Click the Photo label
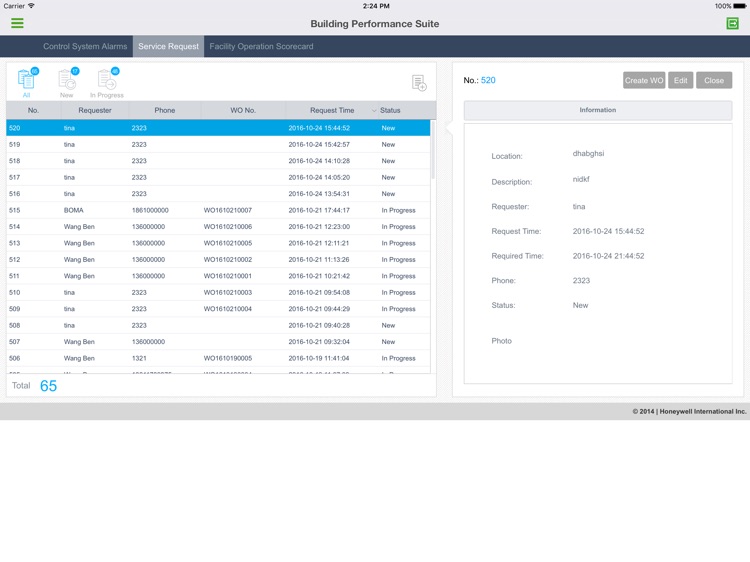750x562 pixels. (x=501, y=341)
